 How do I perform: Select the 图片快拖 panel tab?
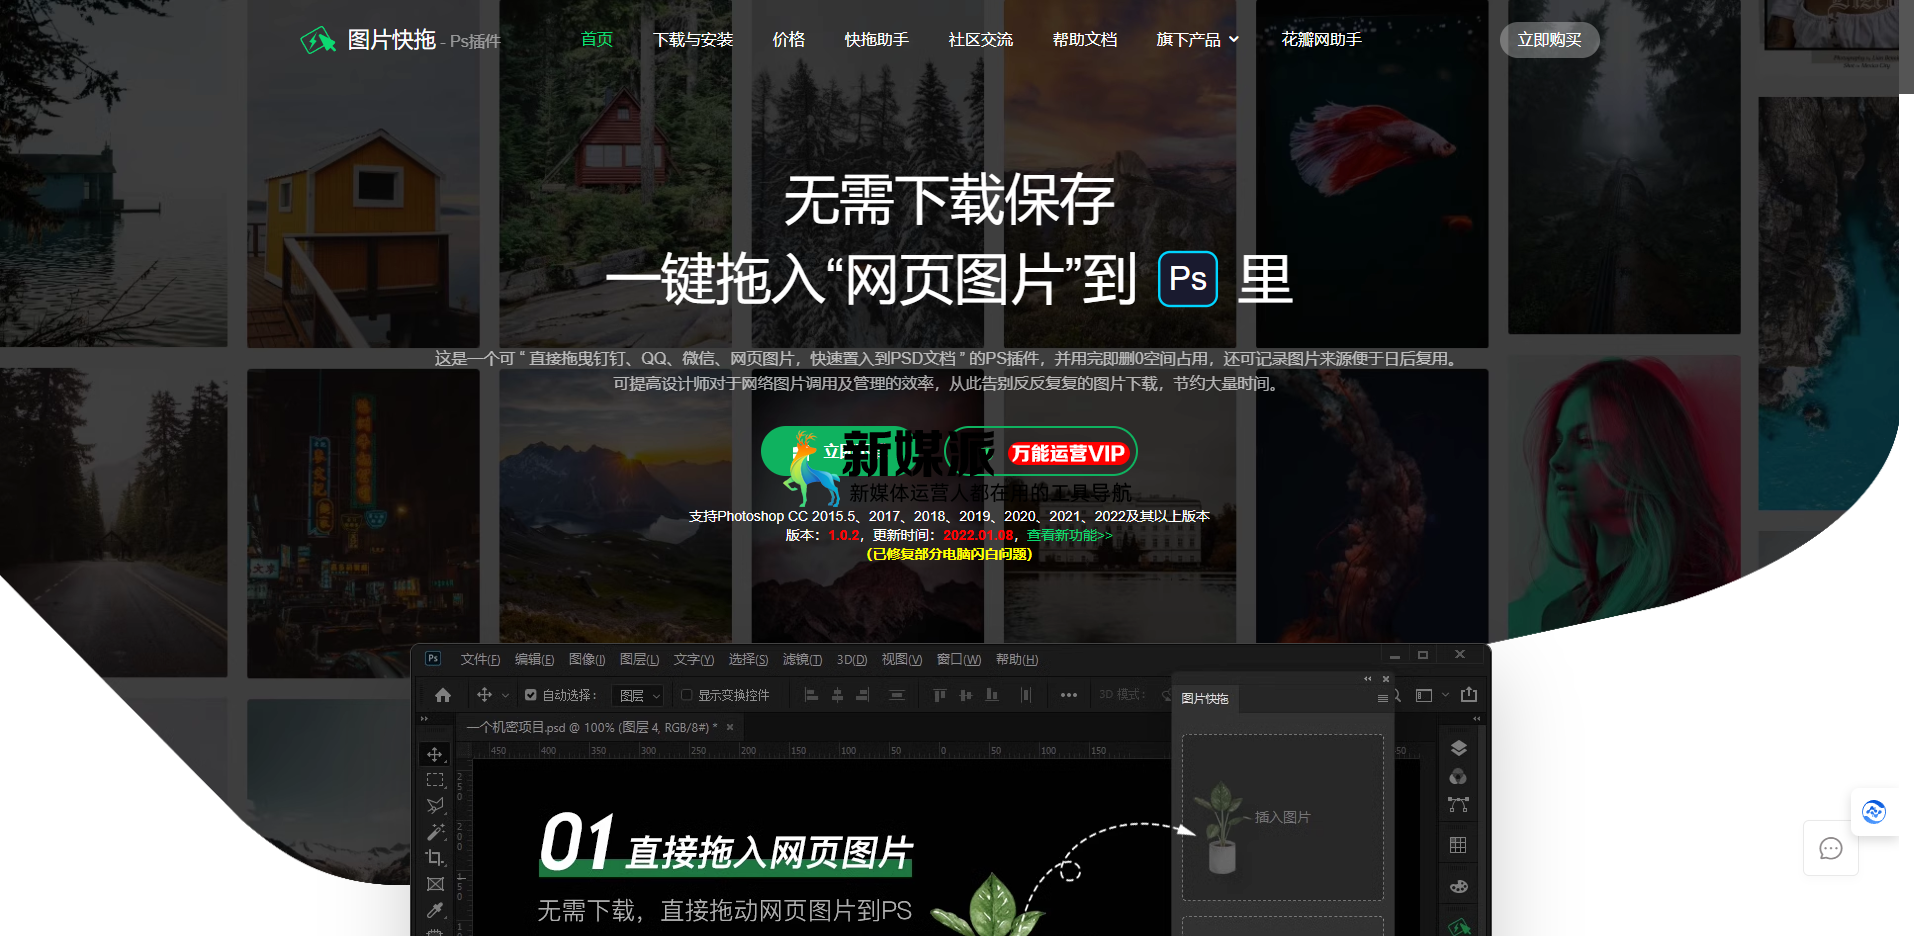1205,699
